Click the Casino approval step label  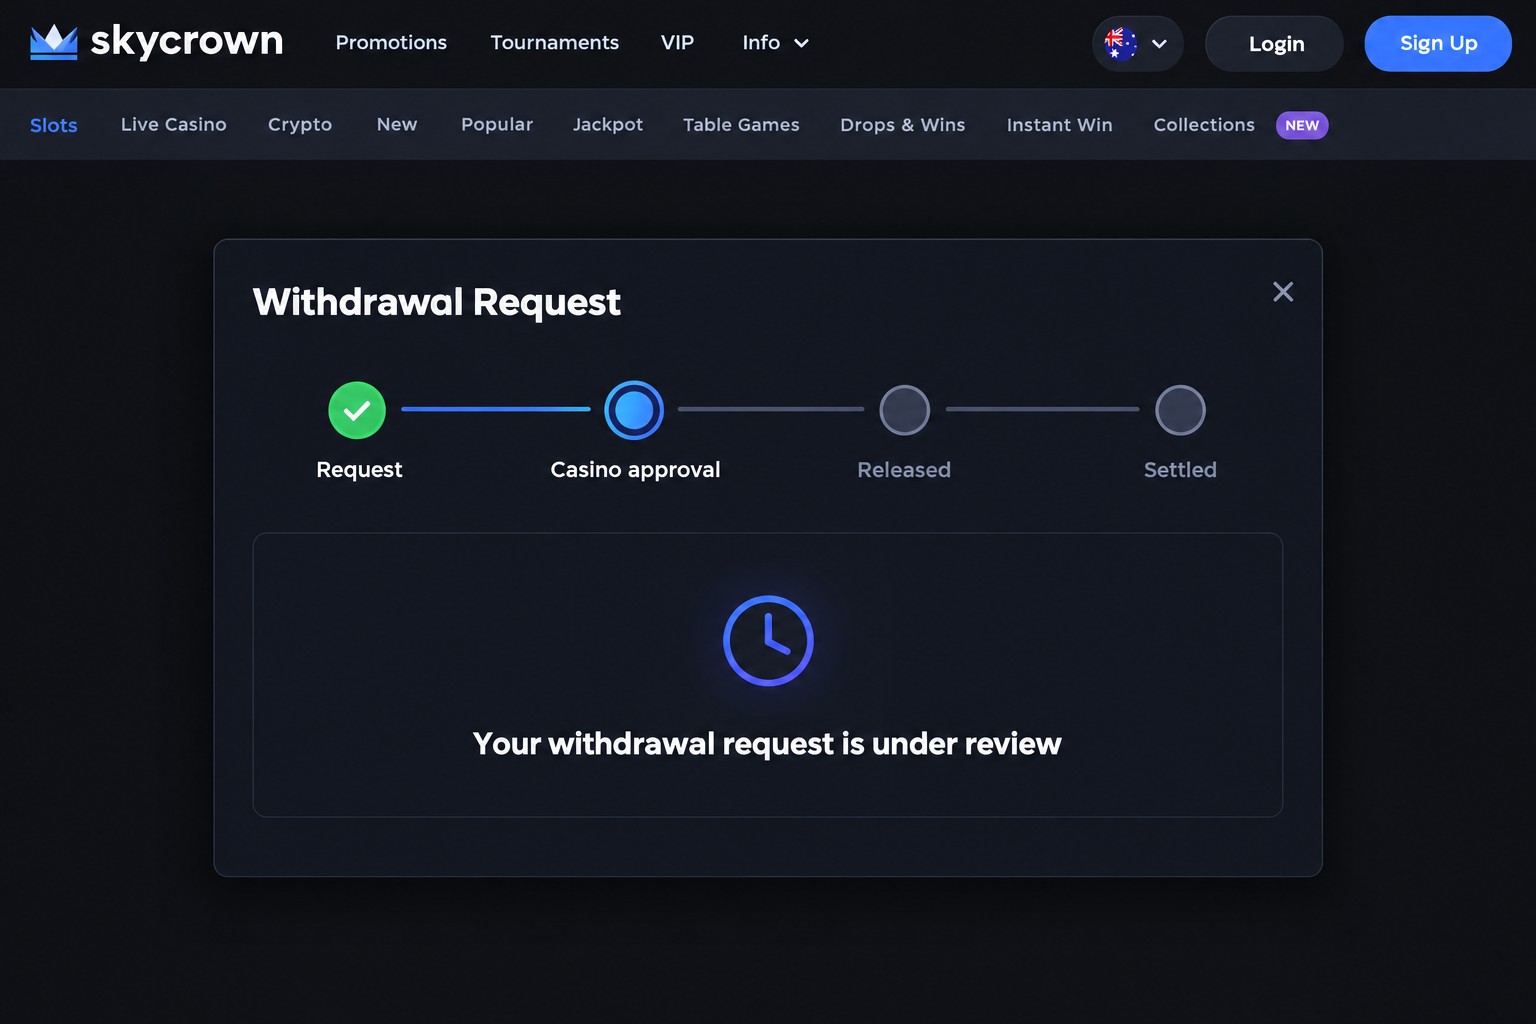(635, 470)
